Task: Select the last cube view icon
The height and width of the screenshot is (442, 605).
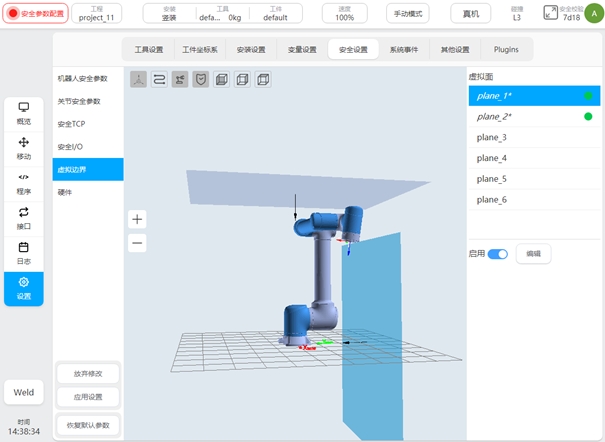Action: pyautogui.click(x=263, y=80)
